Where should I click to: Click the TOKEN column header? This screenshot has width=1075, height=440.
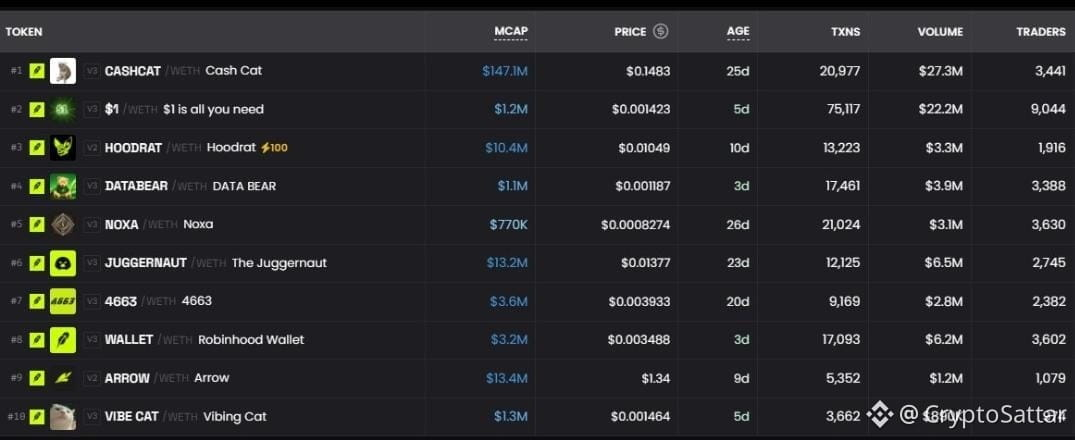point(24,32)
